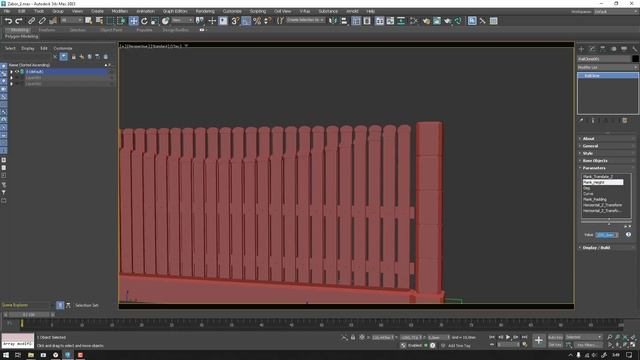The image size is (640, 360).
Task: Click the Select and Place icon
Action: coord(165,21)
